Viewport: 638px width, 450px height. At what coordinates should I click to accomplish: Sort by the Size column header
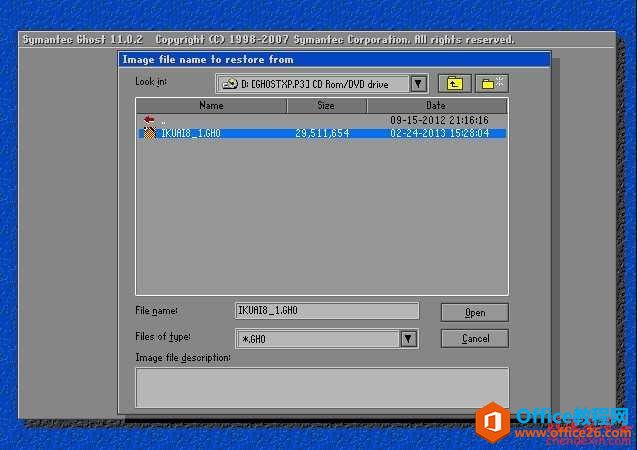click(326, 106)
